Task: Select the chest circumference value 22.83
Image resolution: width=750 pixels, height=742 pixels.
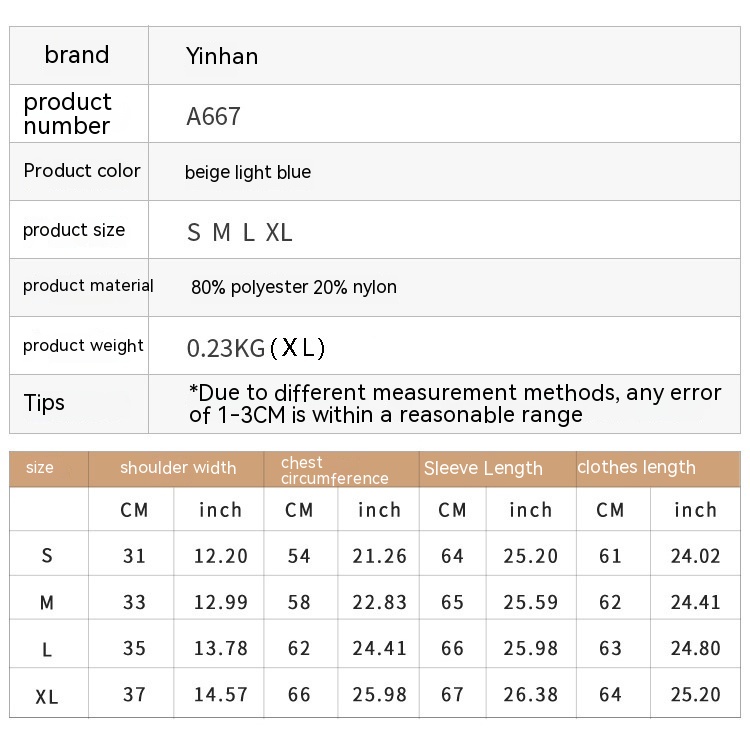Action: tap(379, 602)
